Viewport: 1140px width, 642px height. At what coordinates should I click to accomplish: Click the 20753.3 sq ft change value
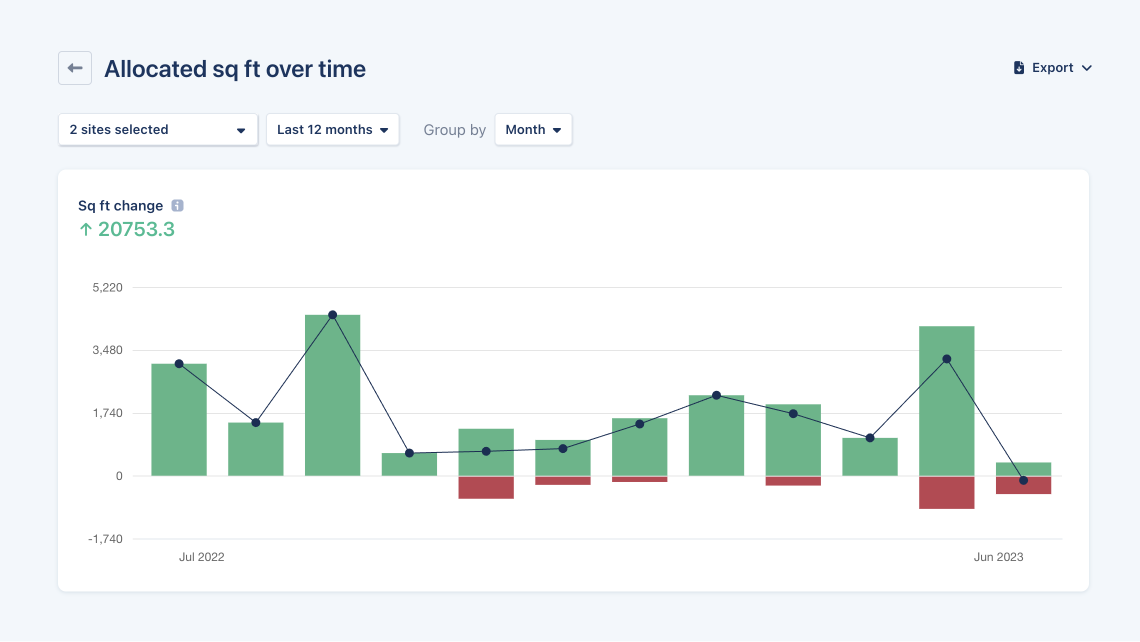[x=136, y=229]
